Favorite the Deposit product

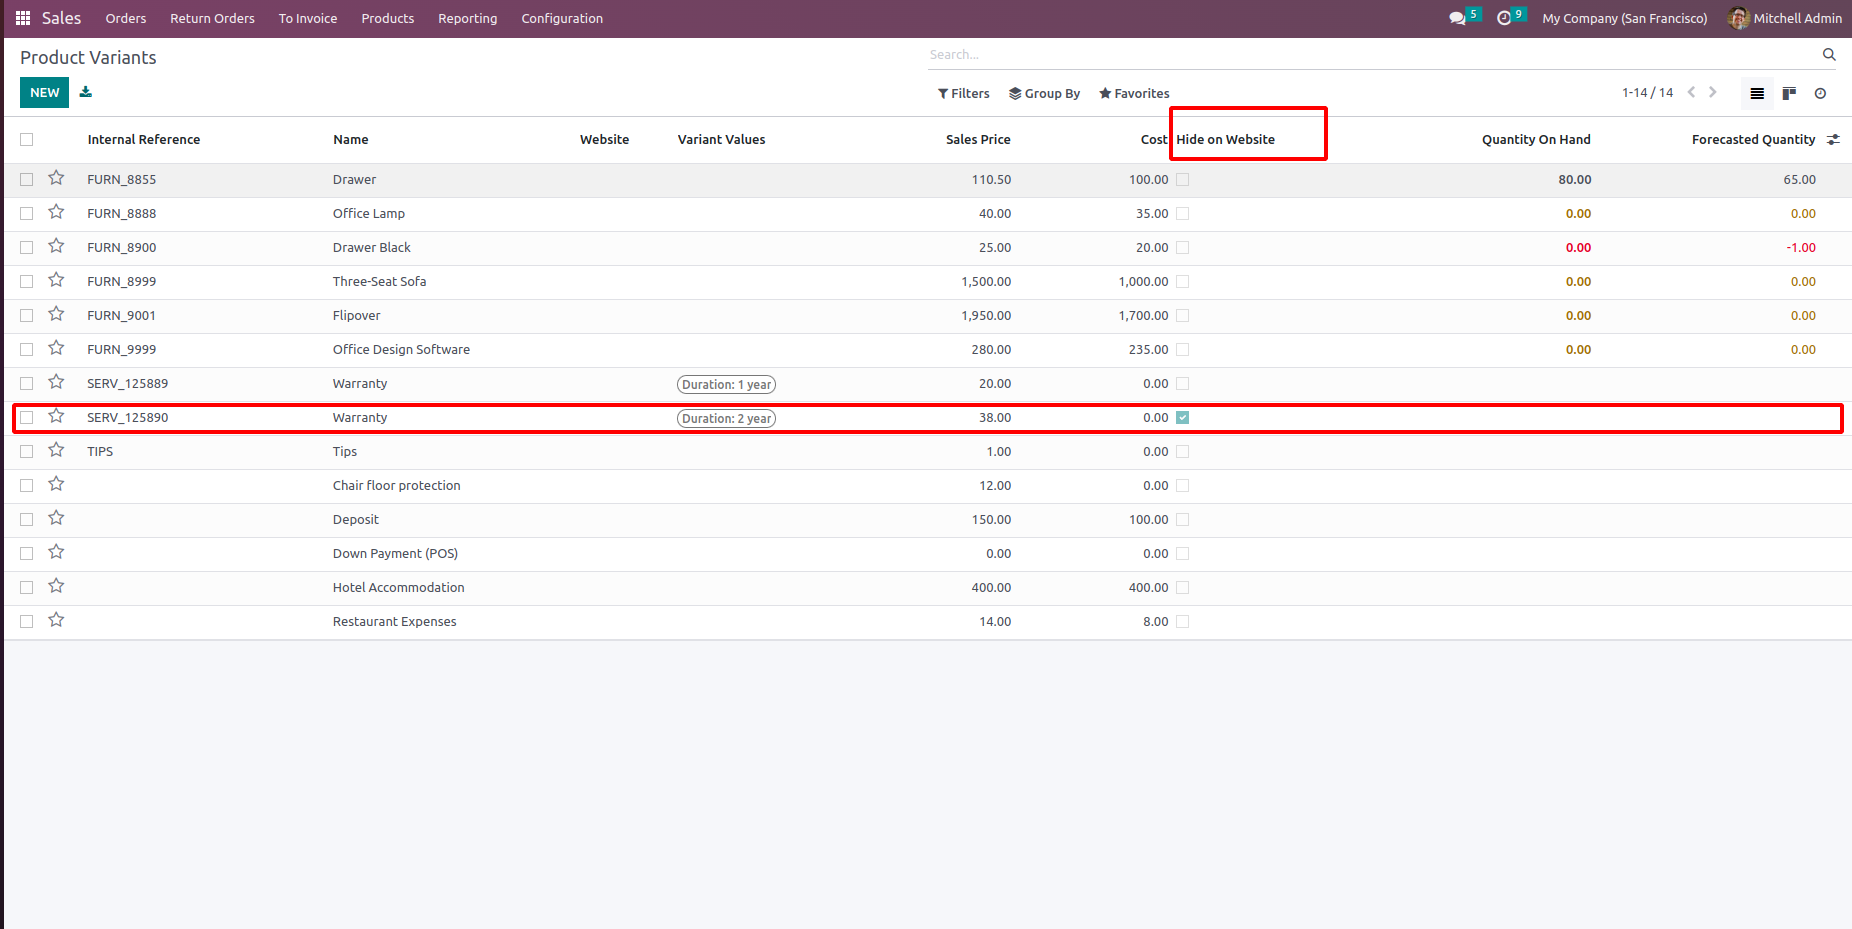coord(56,518)
